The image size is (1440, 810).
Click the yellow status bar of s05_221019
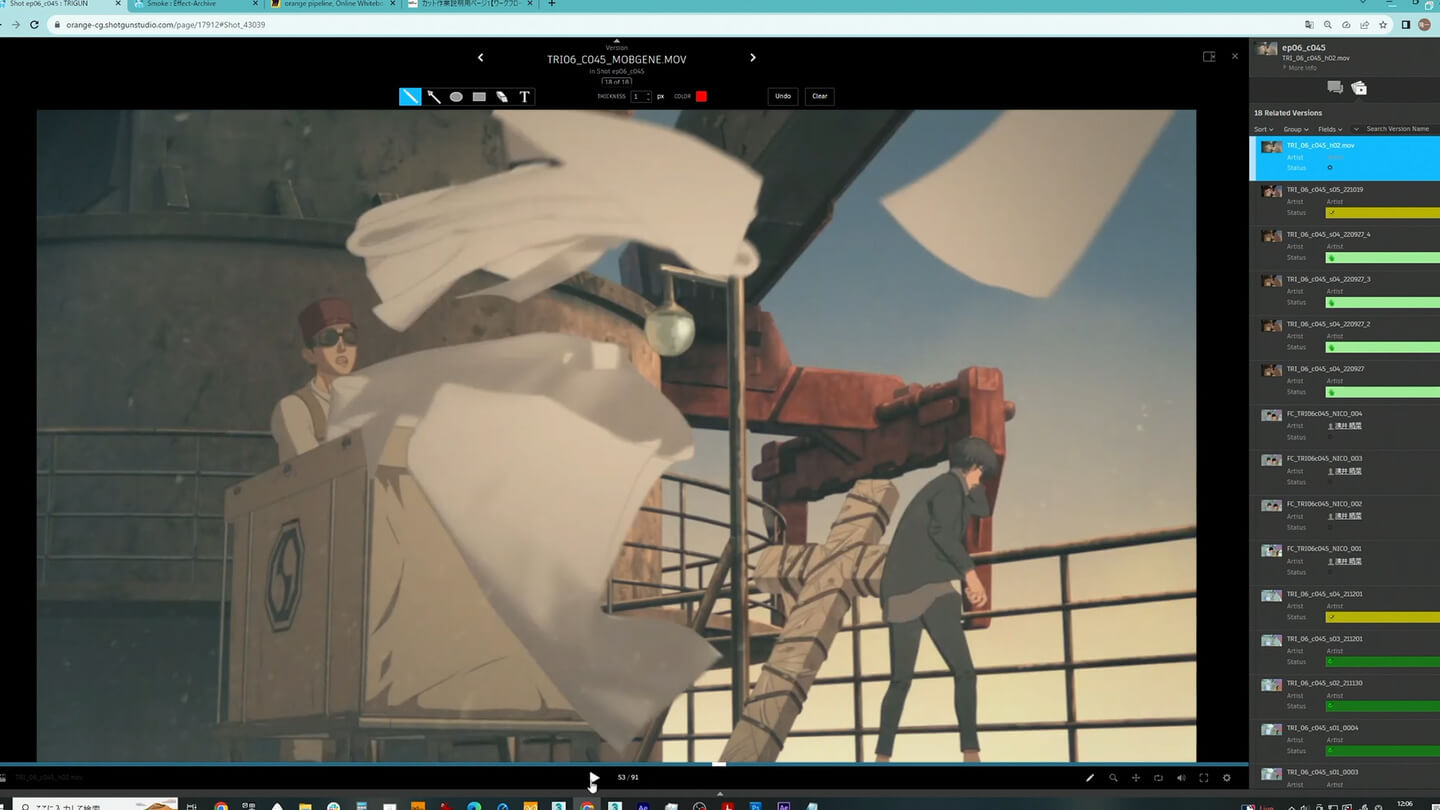[1382, 213]
